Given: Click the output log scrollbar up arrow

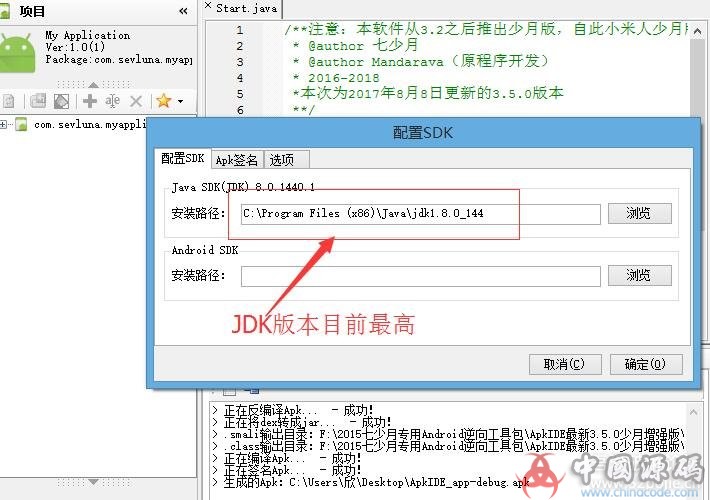Looking at the screenshot, I should click(694, 412).
